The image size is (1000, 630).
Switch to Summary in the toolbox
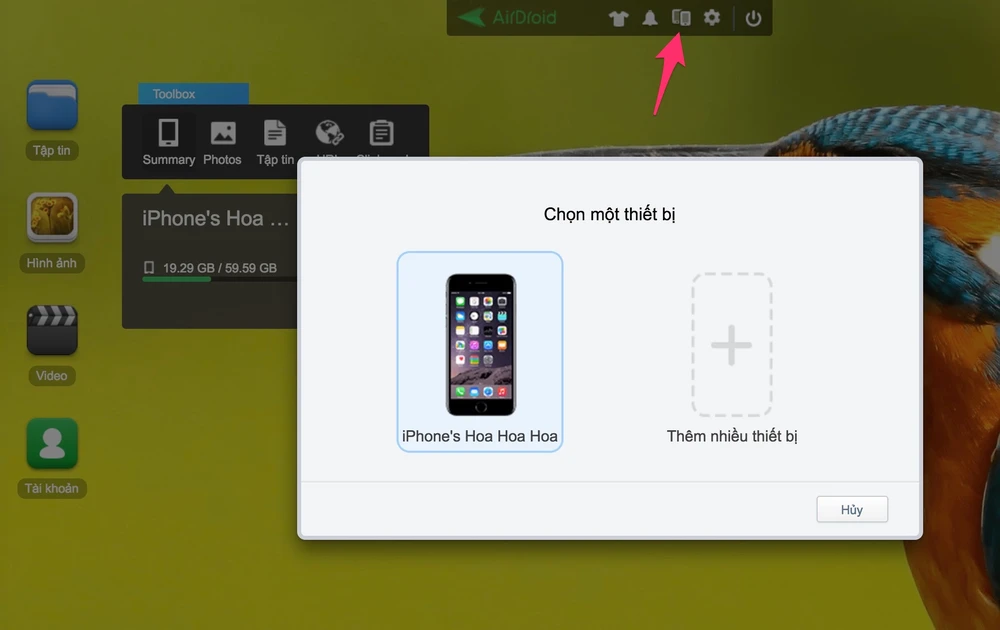(169, 141)
